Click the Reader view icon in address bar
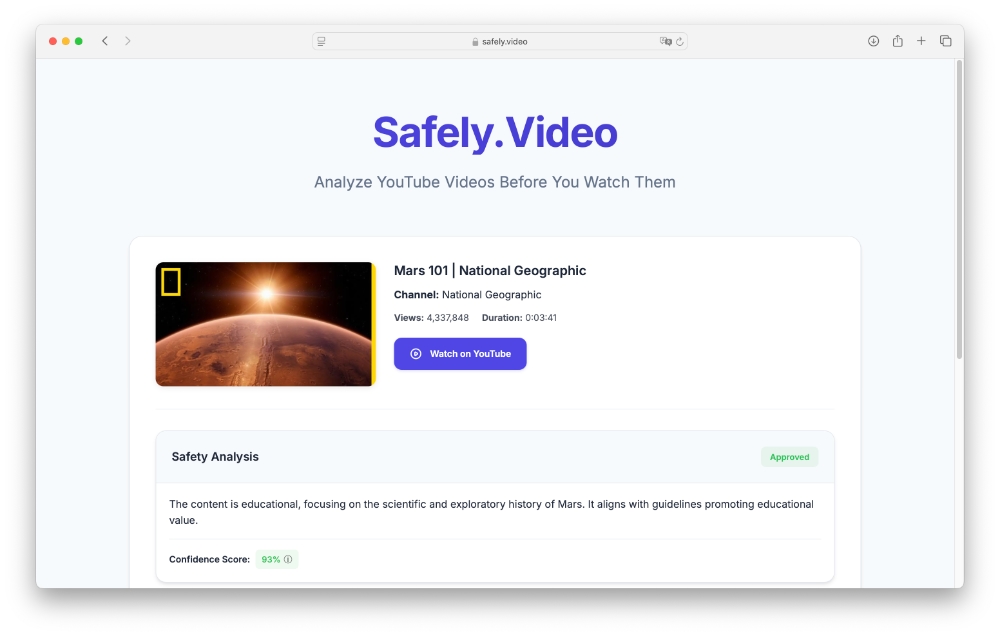Image resolution: width=1000 pixels, height=636 pixels. click(321, 41)
